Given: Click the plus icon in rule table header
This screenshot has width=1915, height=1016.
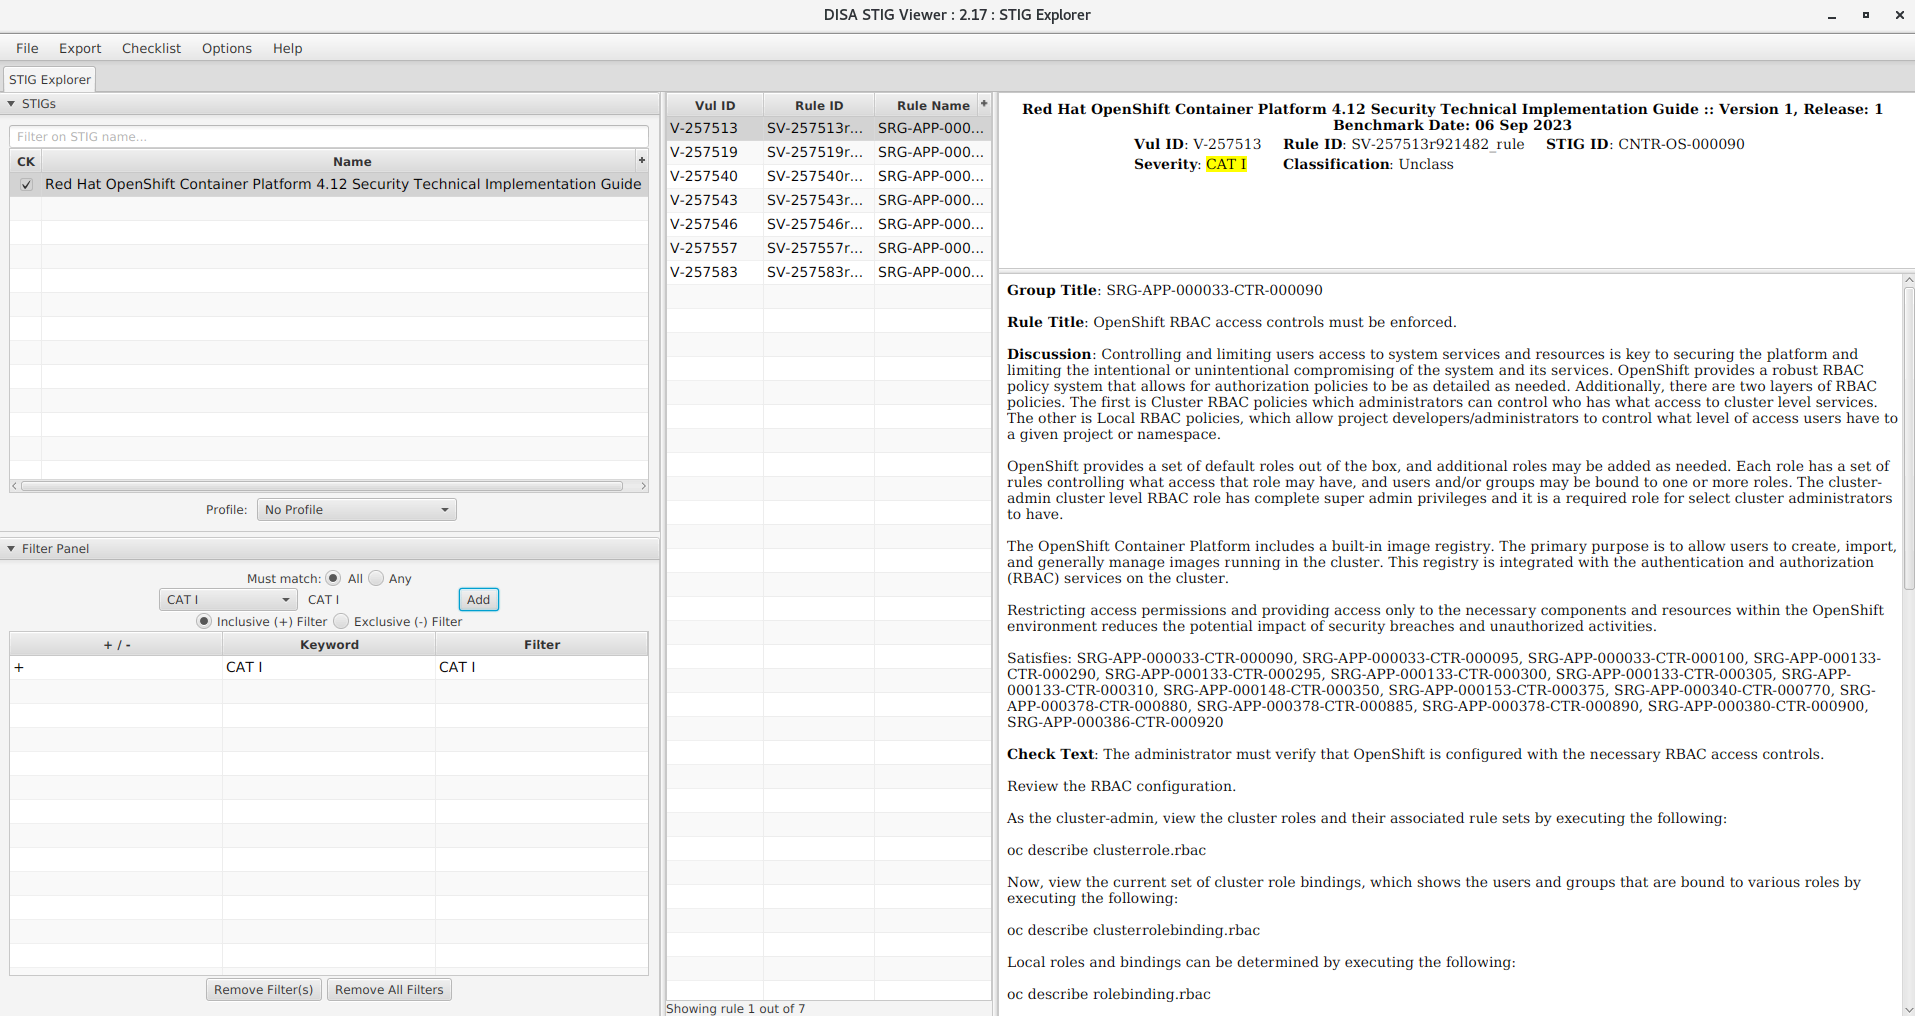Looking at the screenshot, I should tap(984, 104).
